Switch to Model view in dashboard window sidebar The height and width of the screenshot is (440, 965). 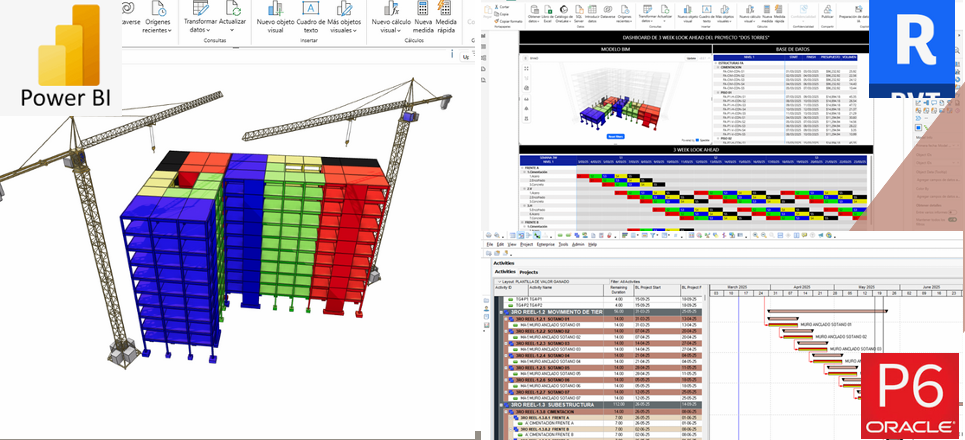pos(483,57)
